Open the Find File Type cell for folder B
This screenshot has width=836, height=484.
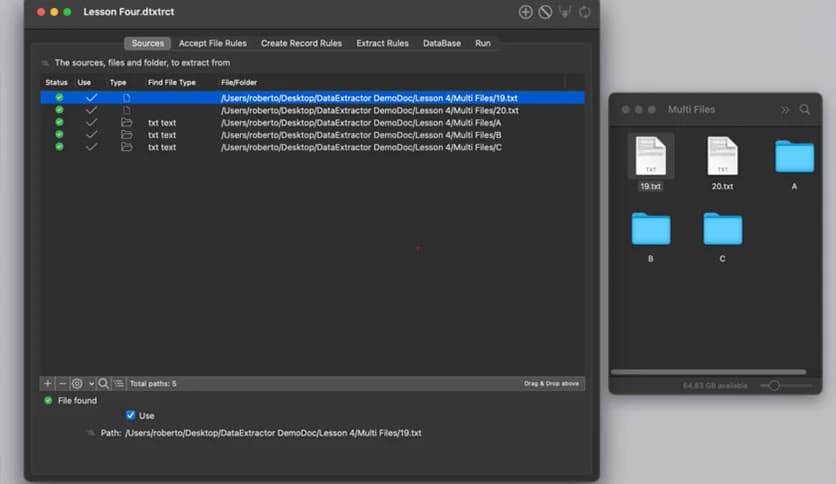point(162,135)
